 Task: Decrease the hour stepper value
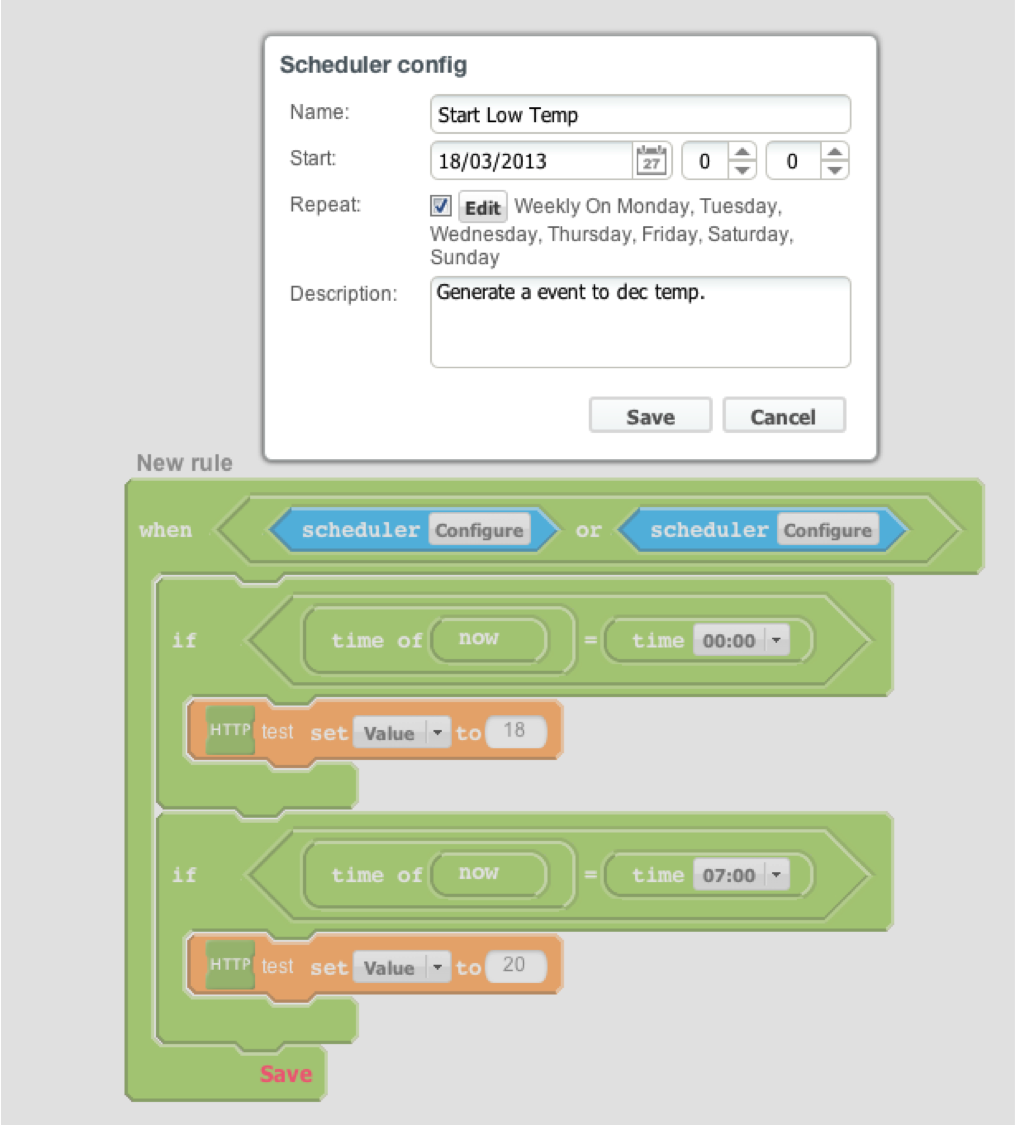(741, 170)
